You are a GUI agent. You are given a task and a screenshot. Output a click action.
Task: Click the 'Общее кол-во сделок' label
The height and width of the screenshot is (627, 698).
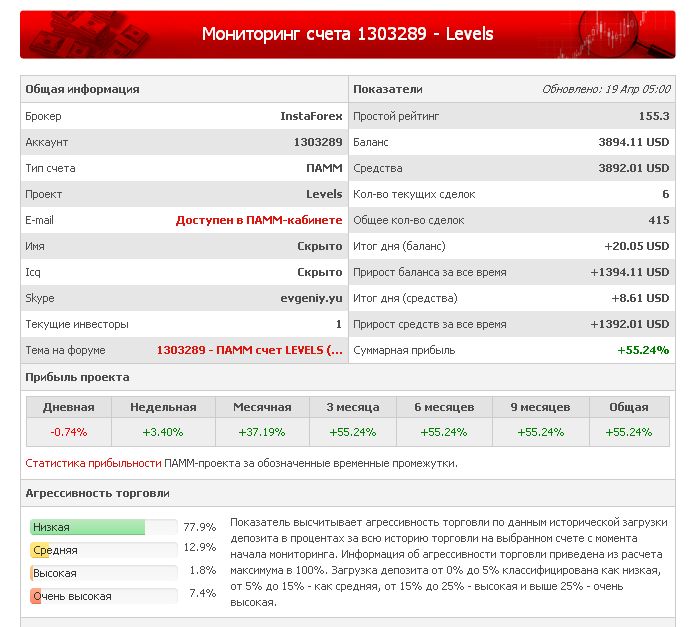click(409, 220)
